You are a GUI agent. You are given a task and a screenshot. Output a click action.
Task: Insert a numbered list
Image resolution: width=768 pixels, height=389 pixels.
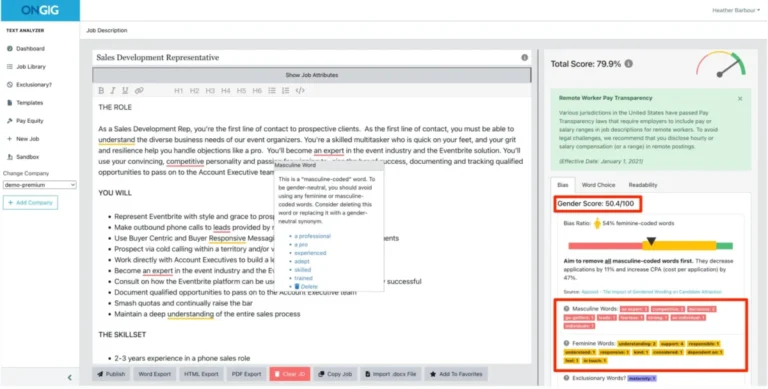pyautogui.click(x=286, y=91)
